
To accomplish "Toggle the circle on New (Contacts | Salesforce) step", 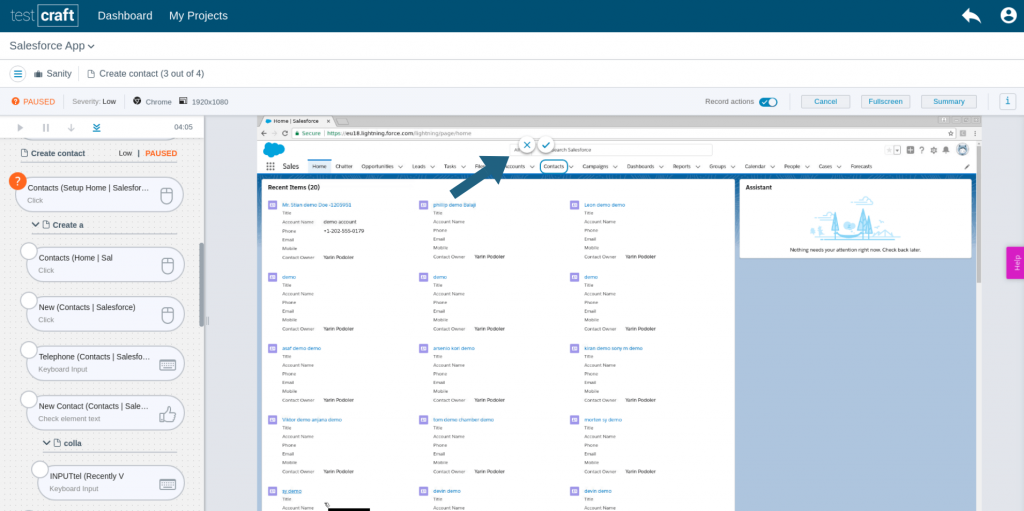I will (x=29, y=301).
